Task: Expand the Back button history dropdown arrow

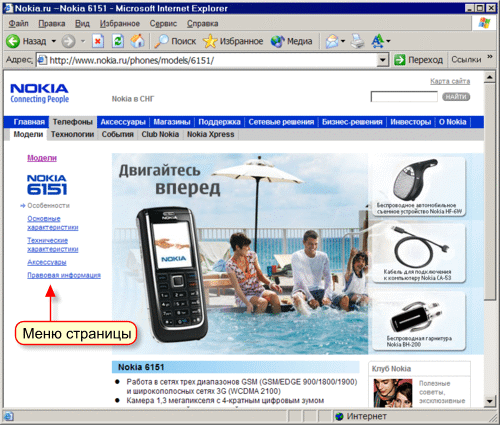Action: coord(54,41)
